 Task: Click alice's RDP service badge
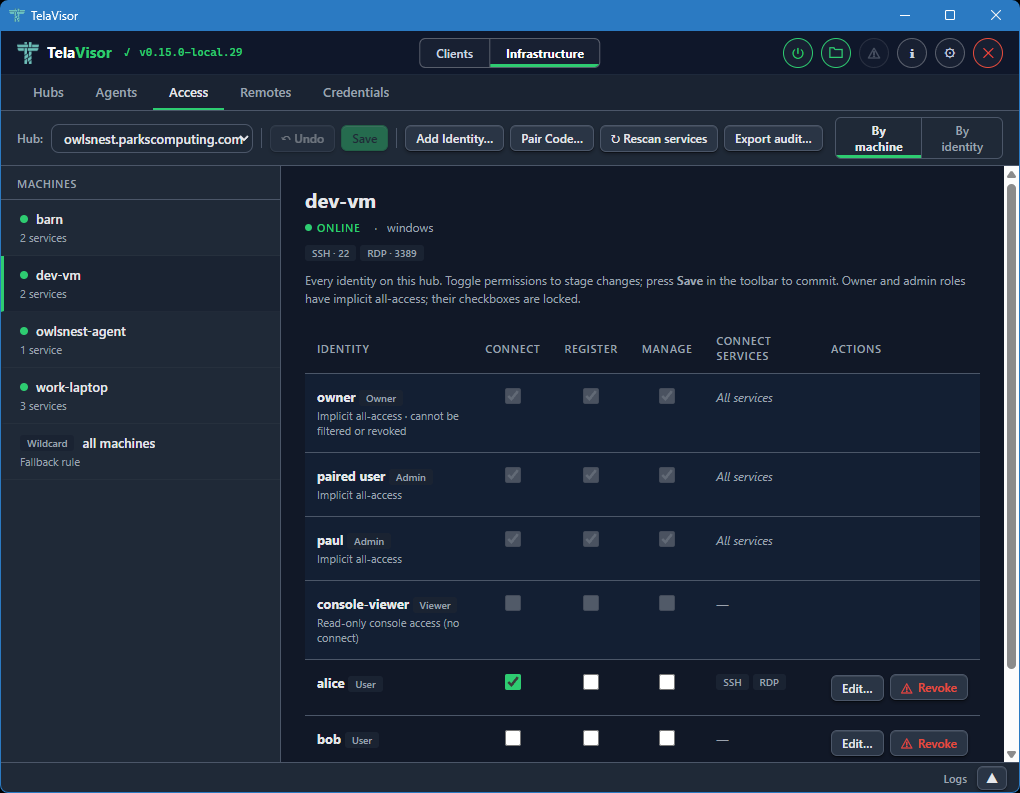tap(769, 682)
